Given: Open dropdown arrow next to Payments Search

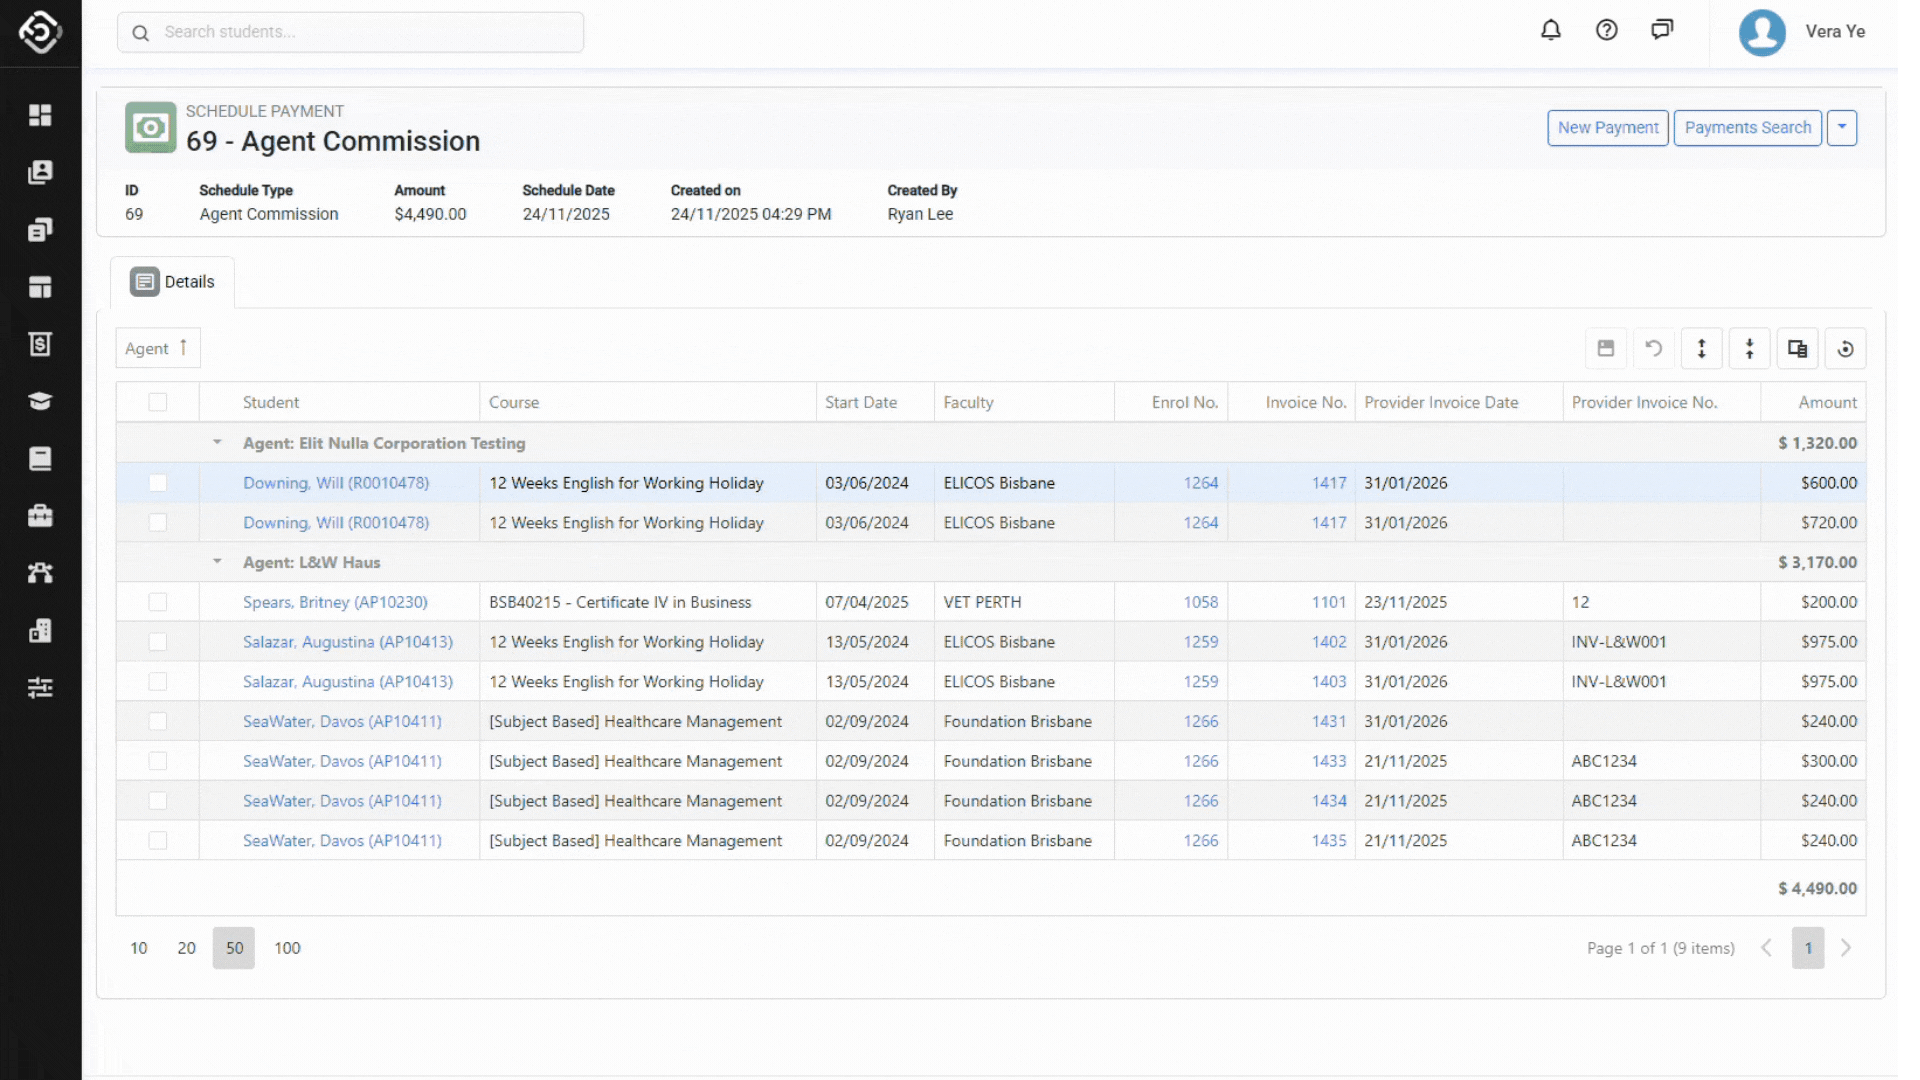Looking at the screenshot, I should 1841,128.
